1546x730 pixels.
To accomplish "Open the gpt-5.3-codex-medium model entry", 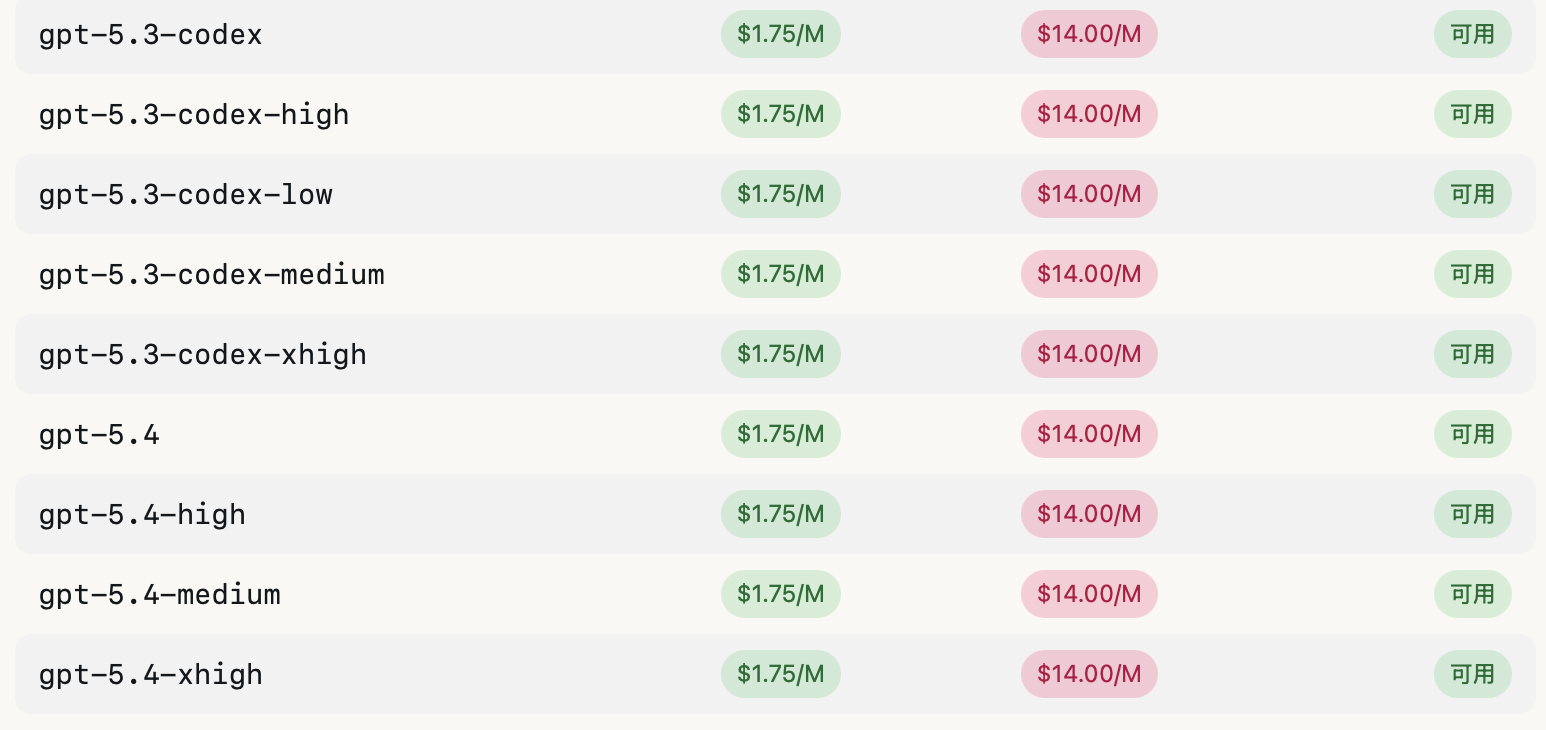I will click(211, 274).
